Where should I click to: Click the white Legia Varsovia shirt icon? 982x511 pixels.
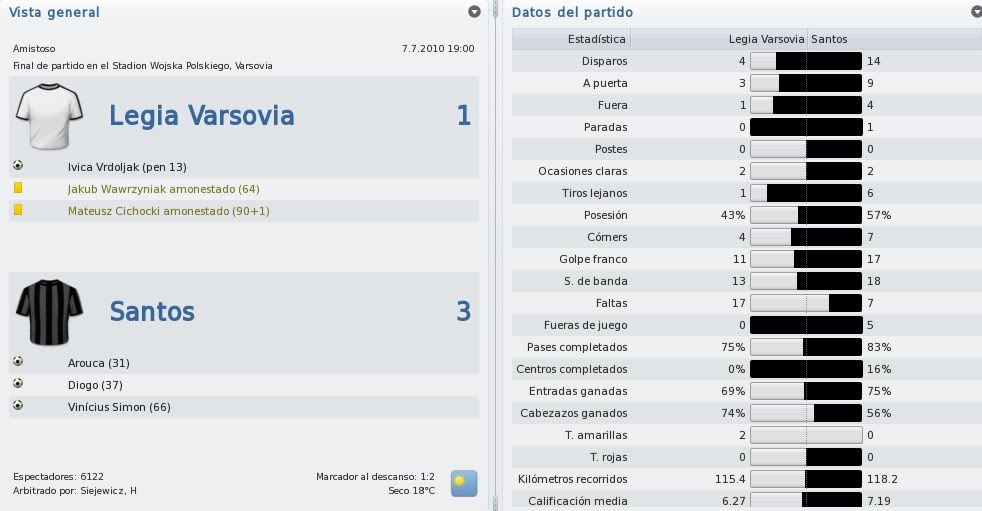click(x=49, y=116)
